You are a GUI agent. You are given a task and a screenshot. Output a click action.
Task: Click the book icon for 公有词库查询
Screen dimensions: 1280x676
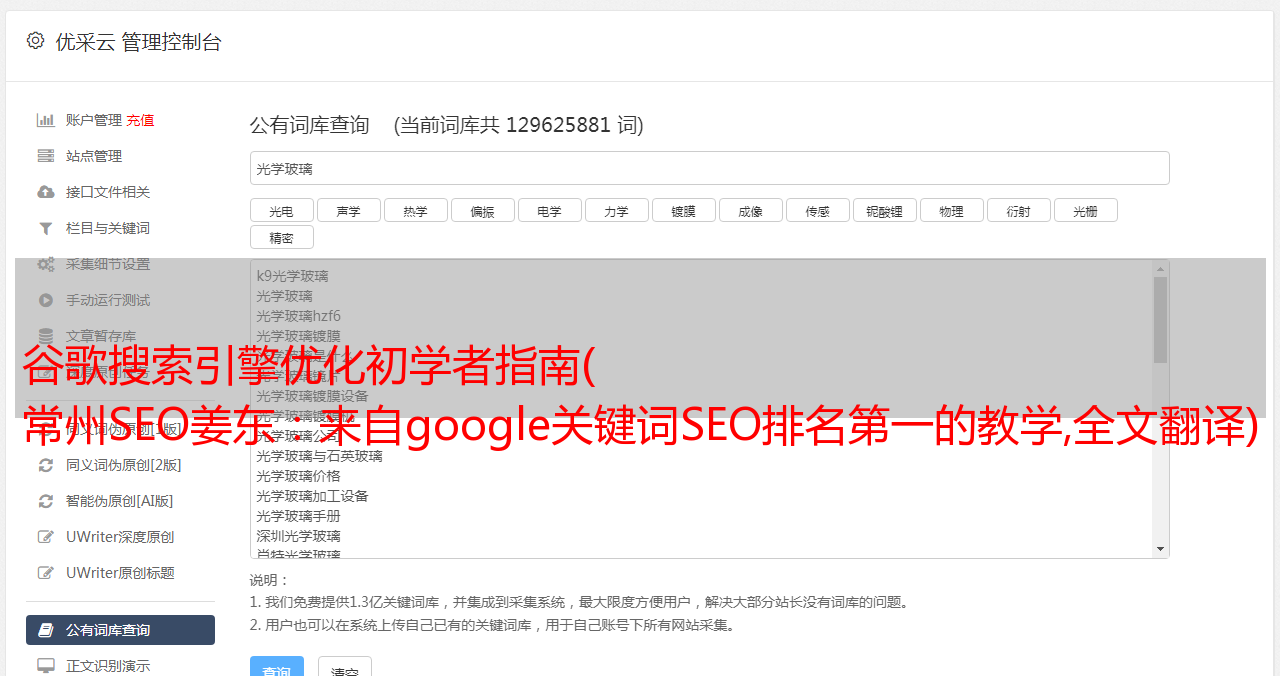tap(46, 630)
